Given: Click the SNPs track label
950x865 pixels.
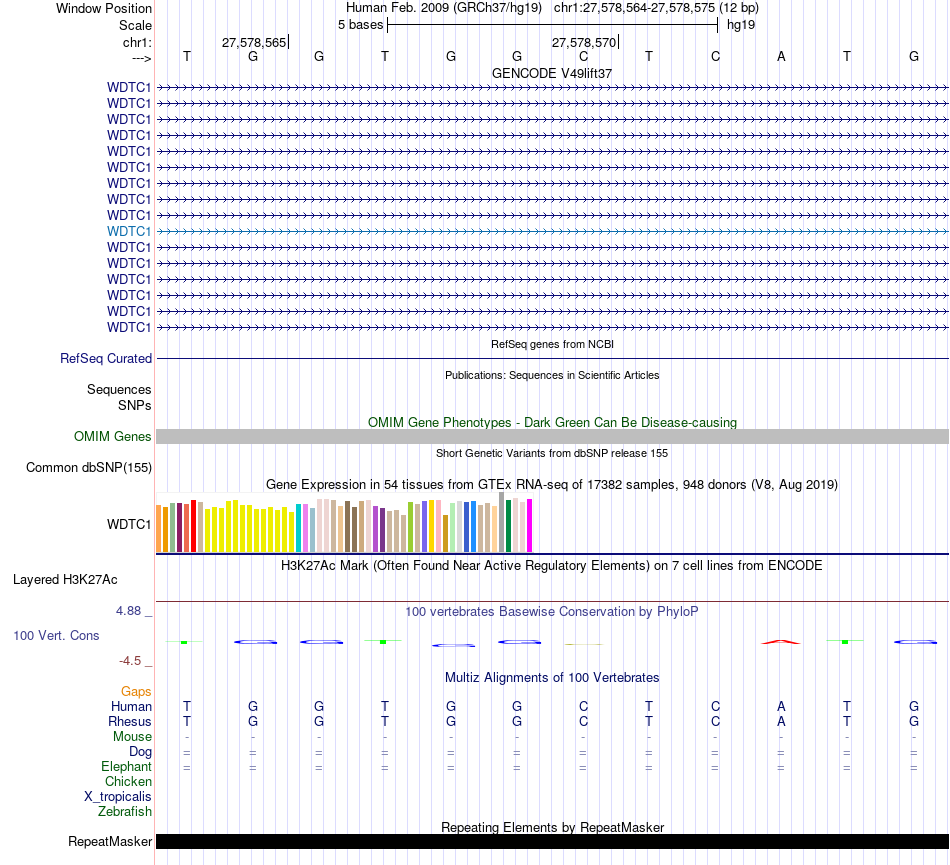Looking at the screenshot, I should pyautogui.click(x=135, y=405).
